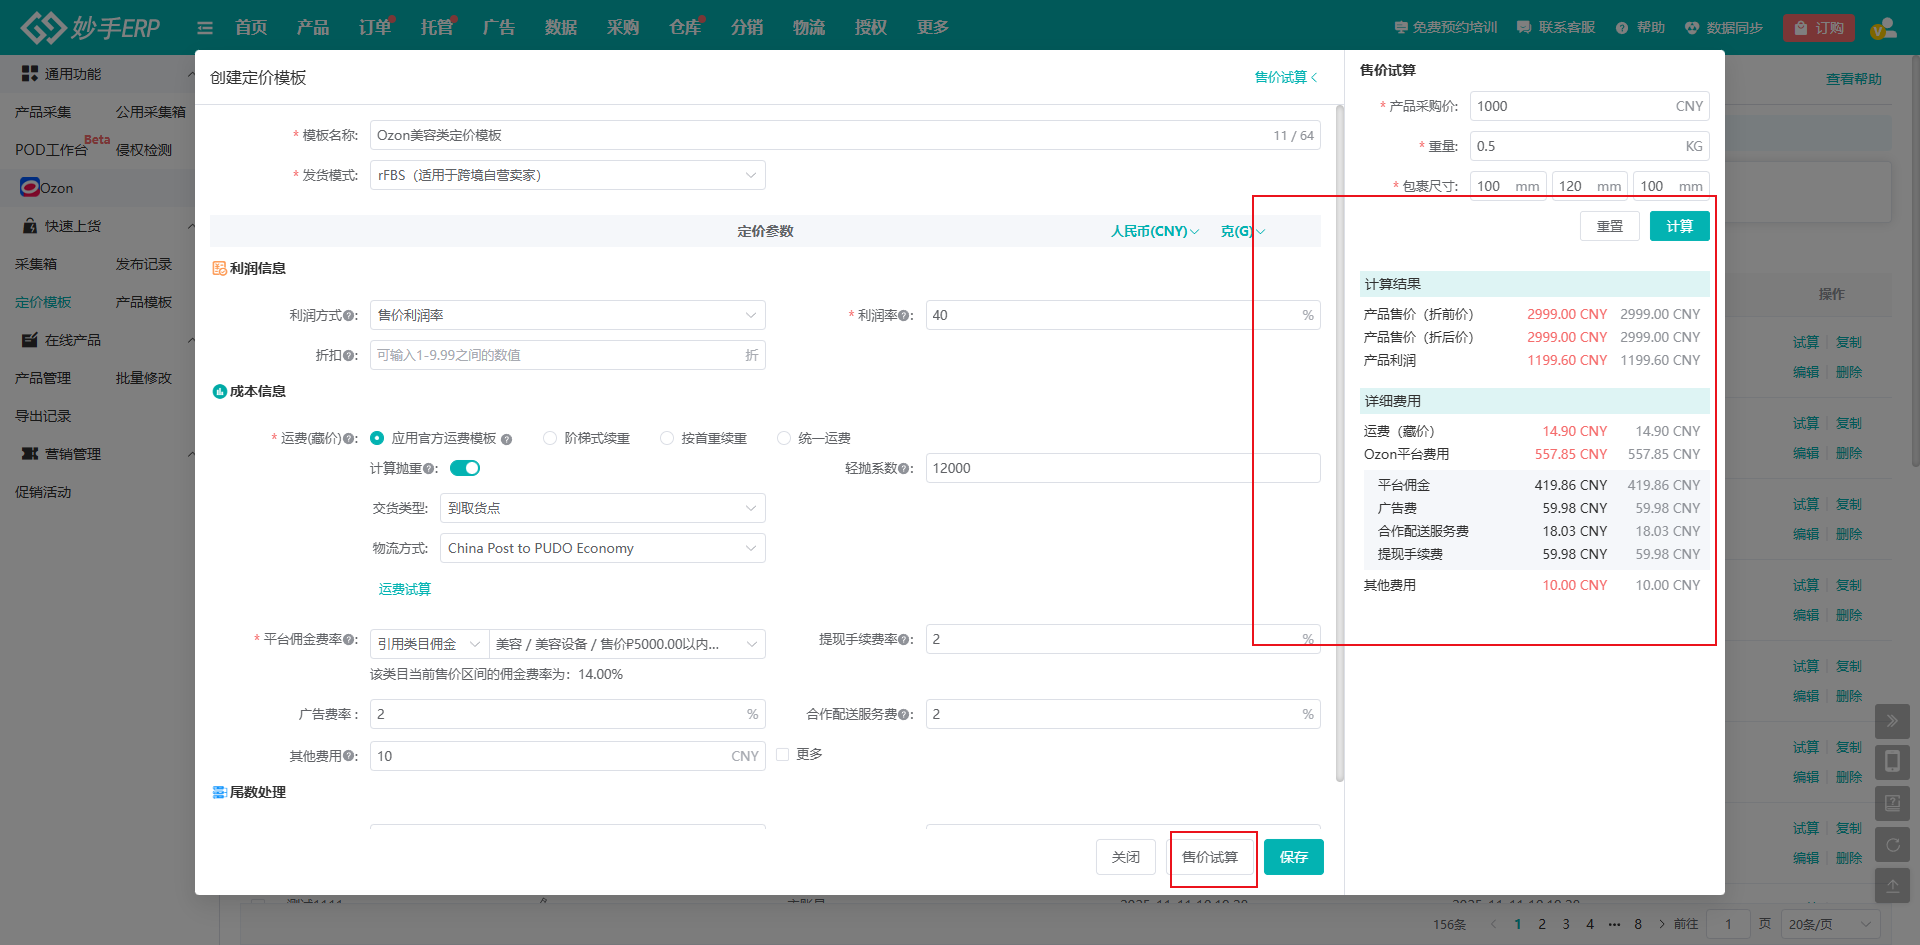This screenshot has width=1920, height=945.
Task: Click the 数据同步 sync icon
Action: [1692, 28]
